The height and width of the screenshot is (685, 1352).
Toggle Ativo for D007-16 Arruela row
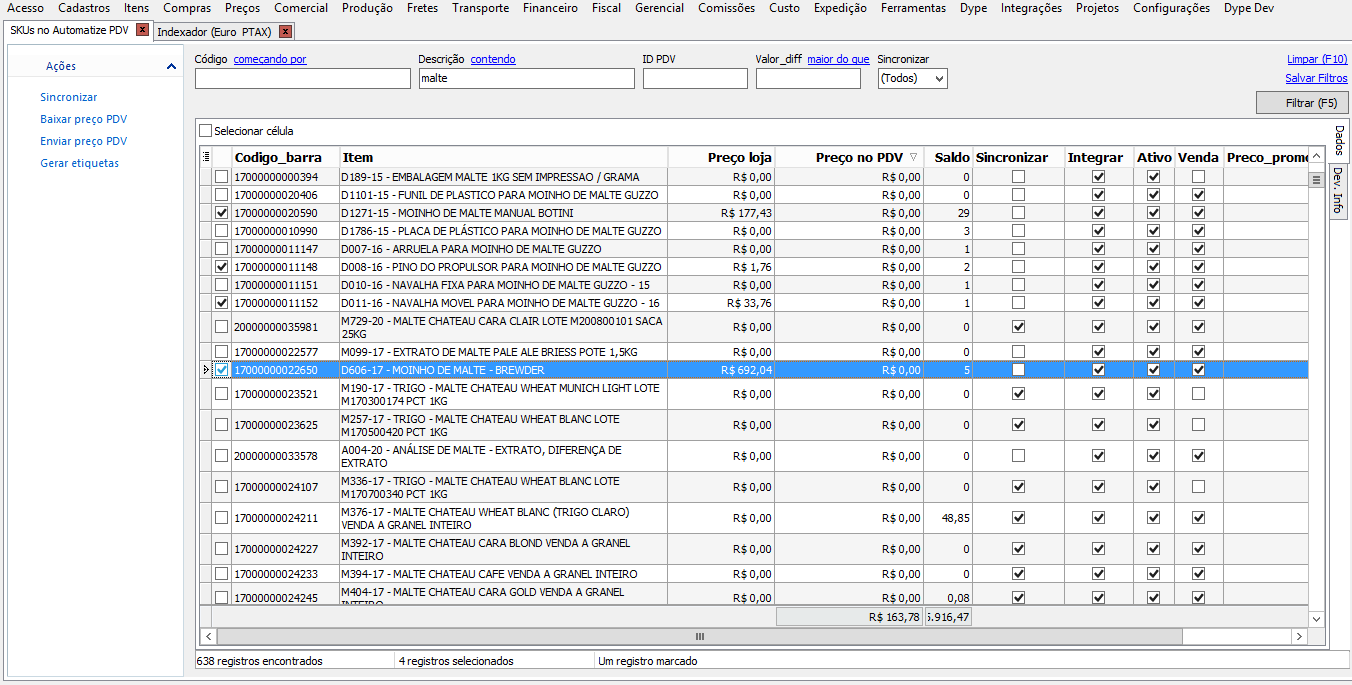pyautogui.click(x=1153, y=249)
